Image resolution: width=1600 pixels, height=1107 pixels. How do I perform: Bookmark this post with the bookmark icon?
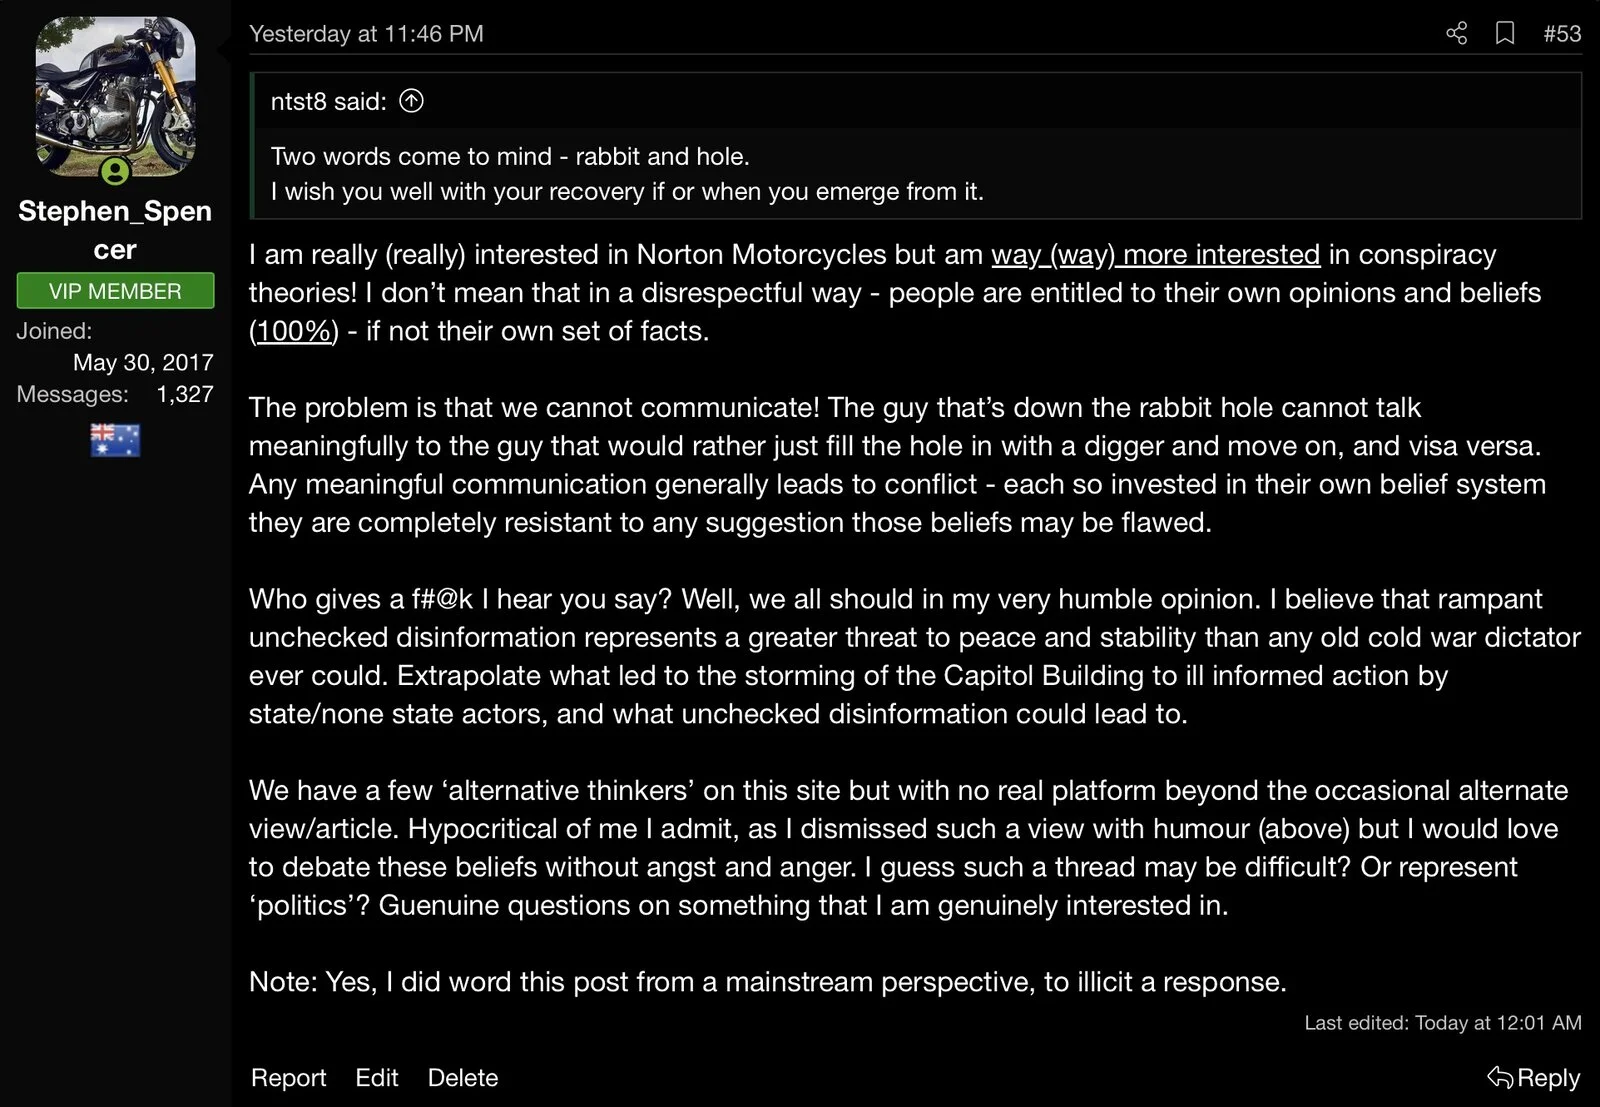coord(1504,33)
